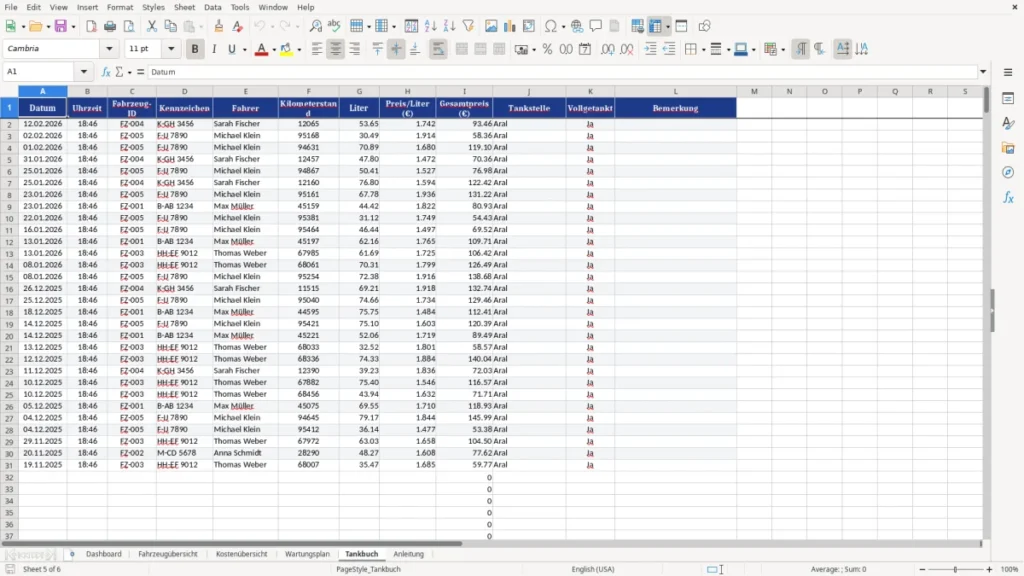Viewport: 1024px width, 576px height.
Task: Click the Sort Descending icon
Action: click(x=449, y=26)
